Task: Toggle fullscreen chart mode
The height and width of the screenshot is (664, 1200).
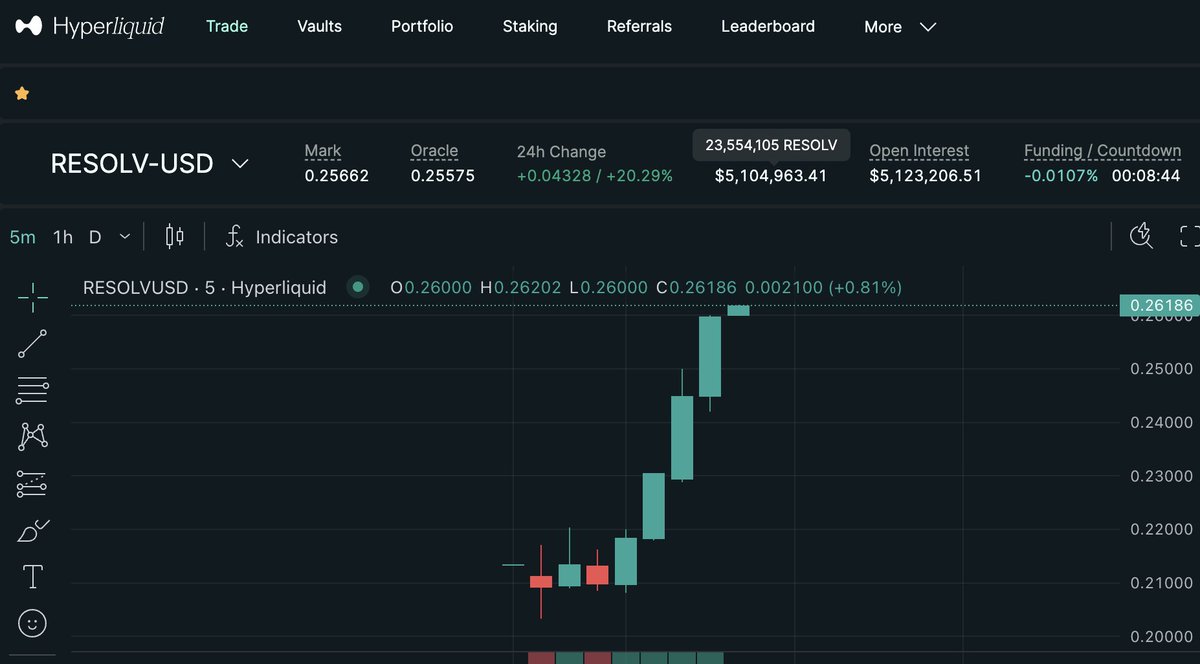Action: (1189, 236)
